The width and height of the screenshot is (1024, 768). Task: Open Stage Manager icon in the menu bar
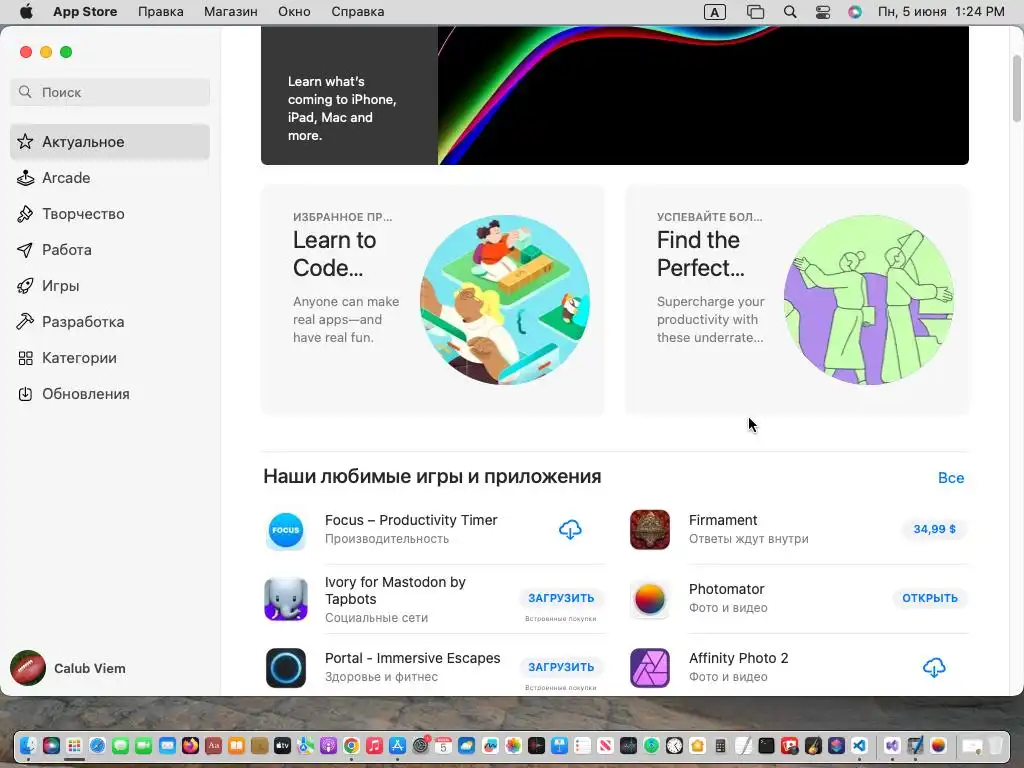pyautogui.click(x=756, y=12)
